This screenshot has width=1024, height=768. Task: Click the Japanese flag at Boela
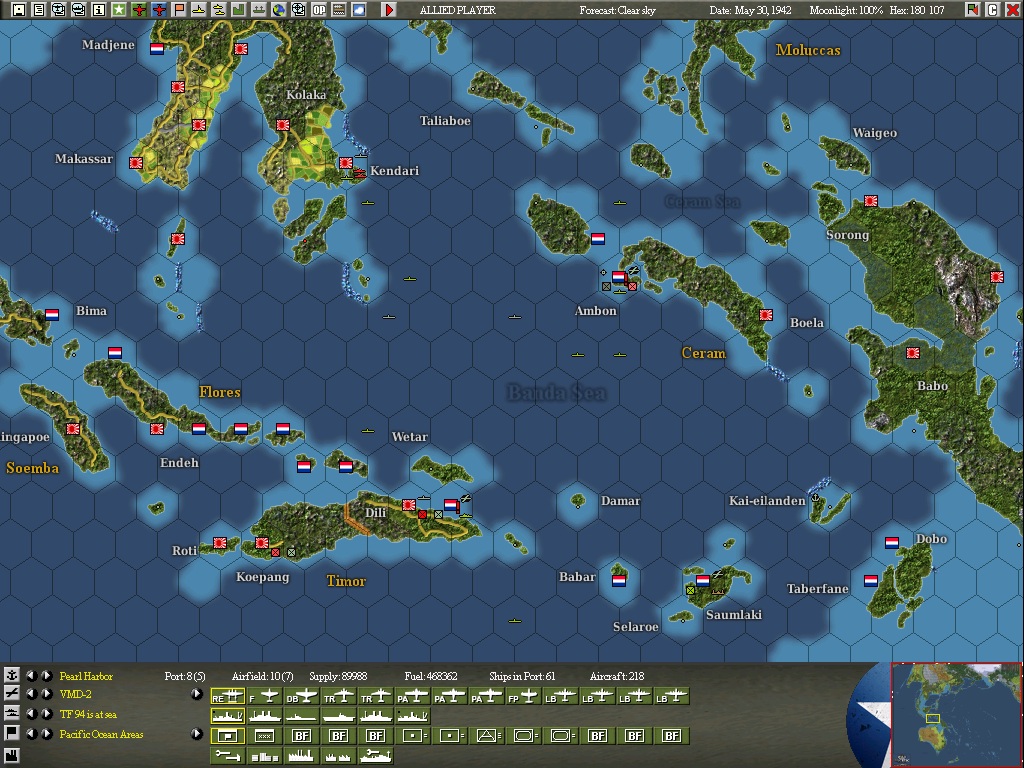[766, 315]
